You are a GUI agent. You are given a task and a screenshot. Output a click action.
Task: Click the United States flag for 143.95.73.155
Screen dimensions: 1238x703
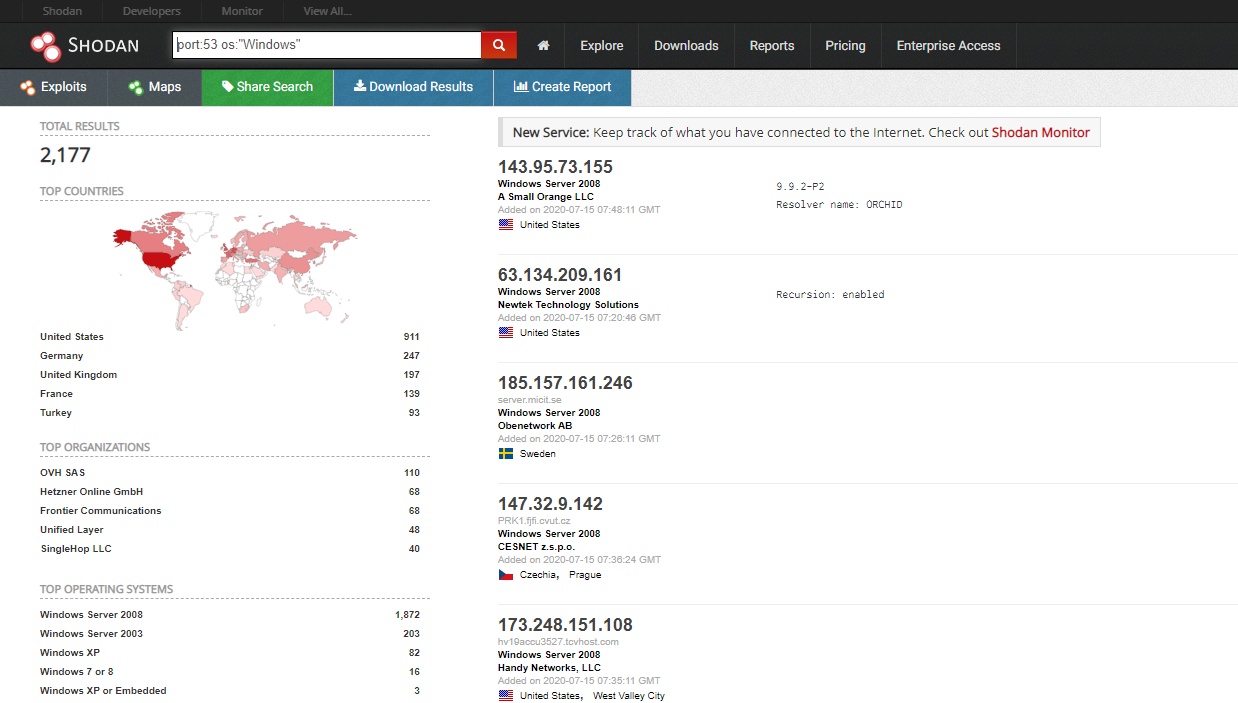pyautogui.click(x=506, y=225)
